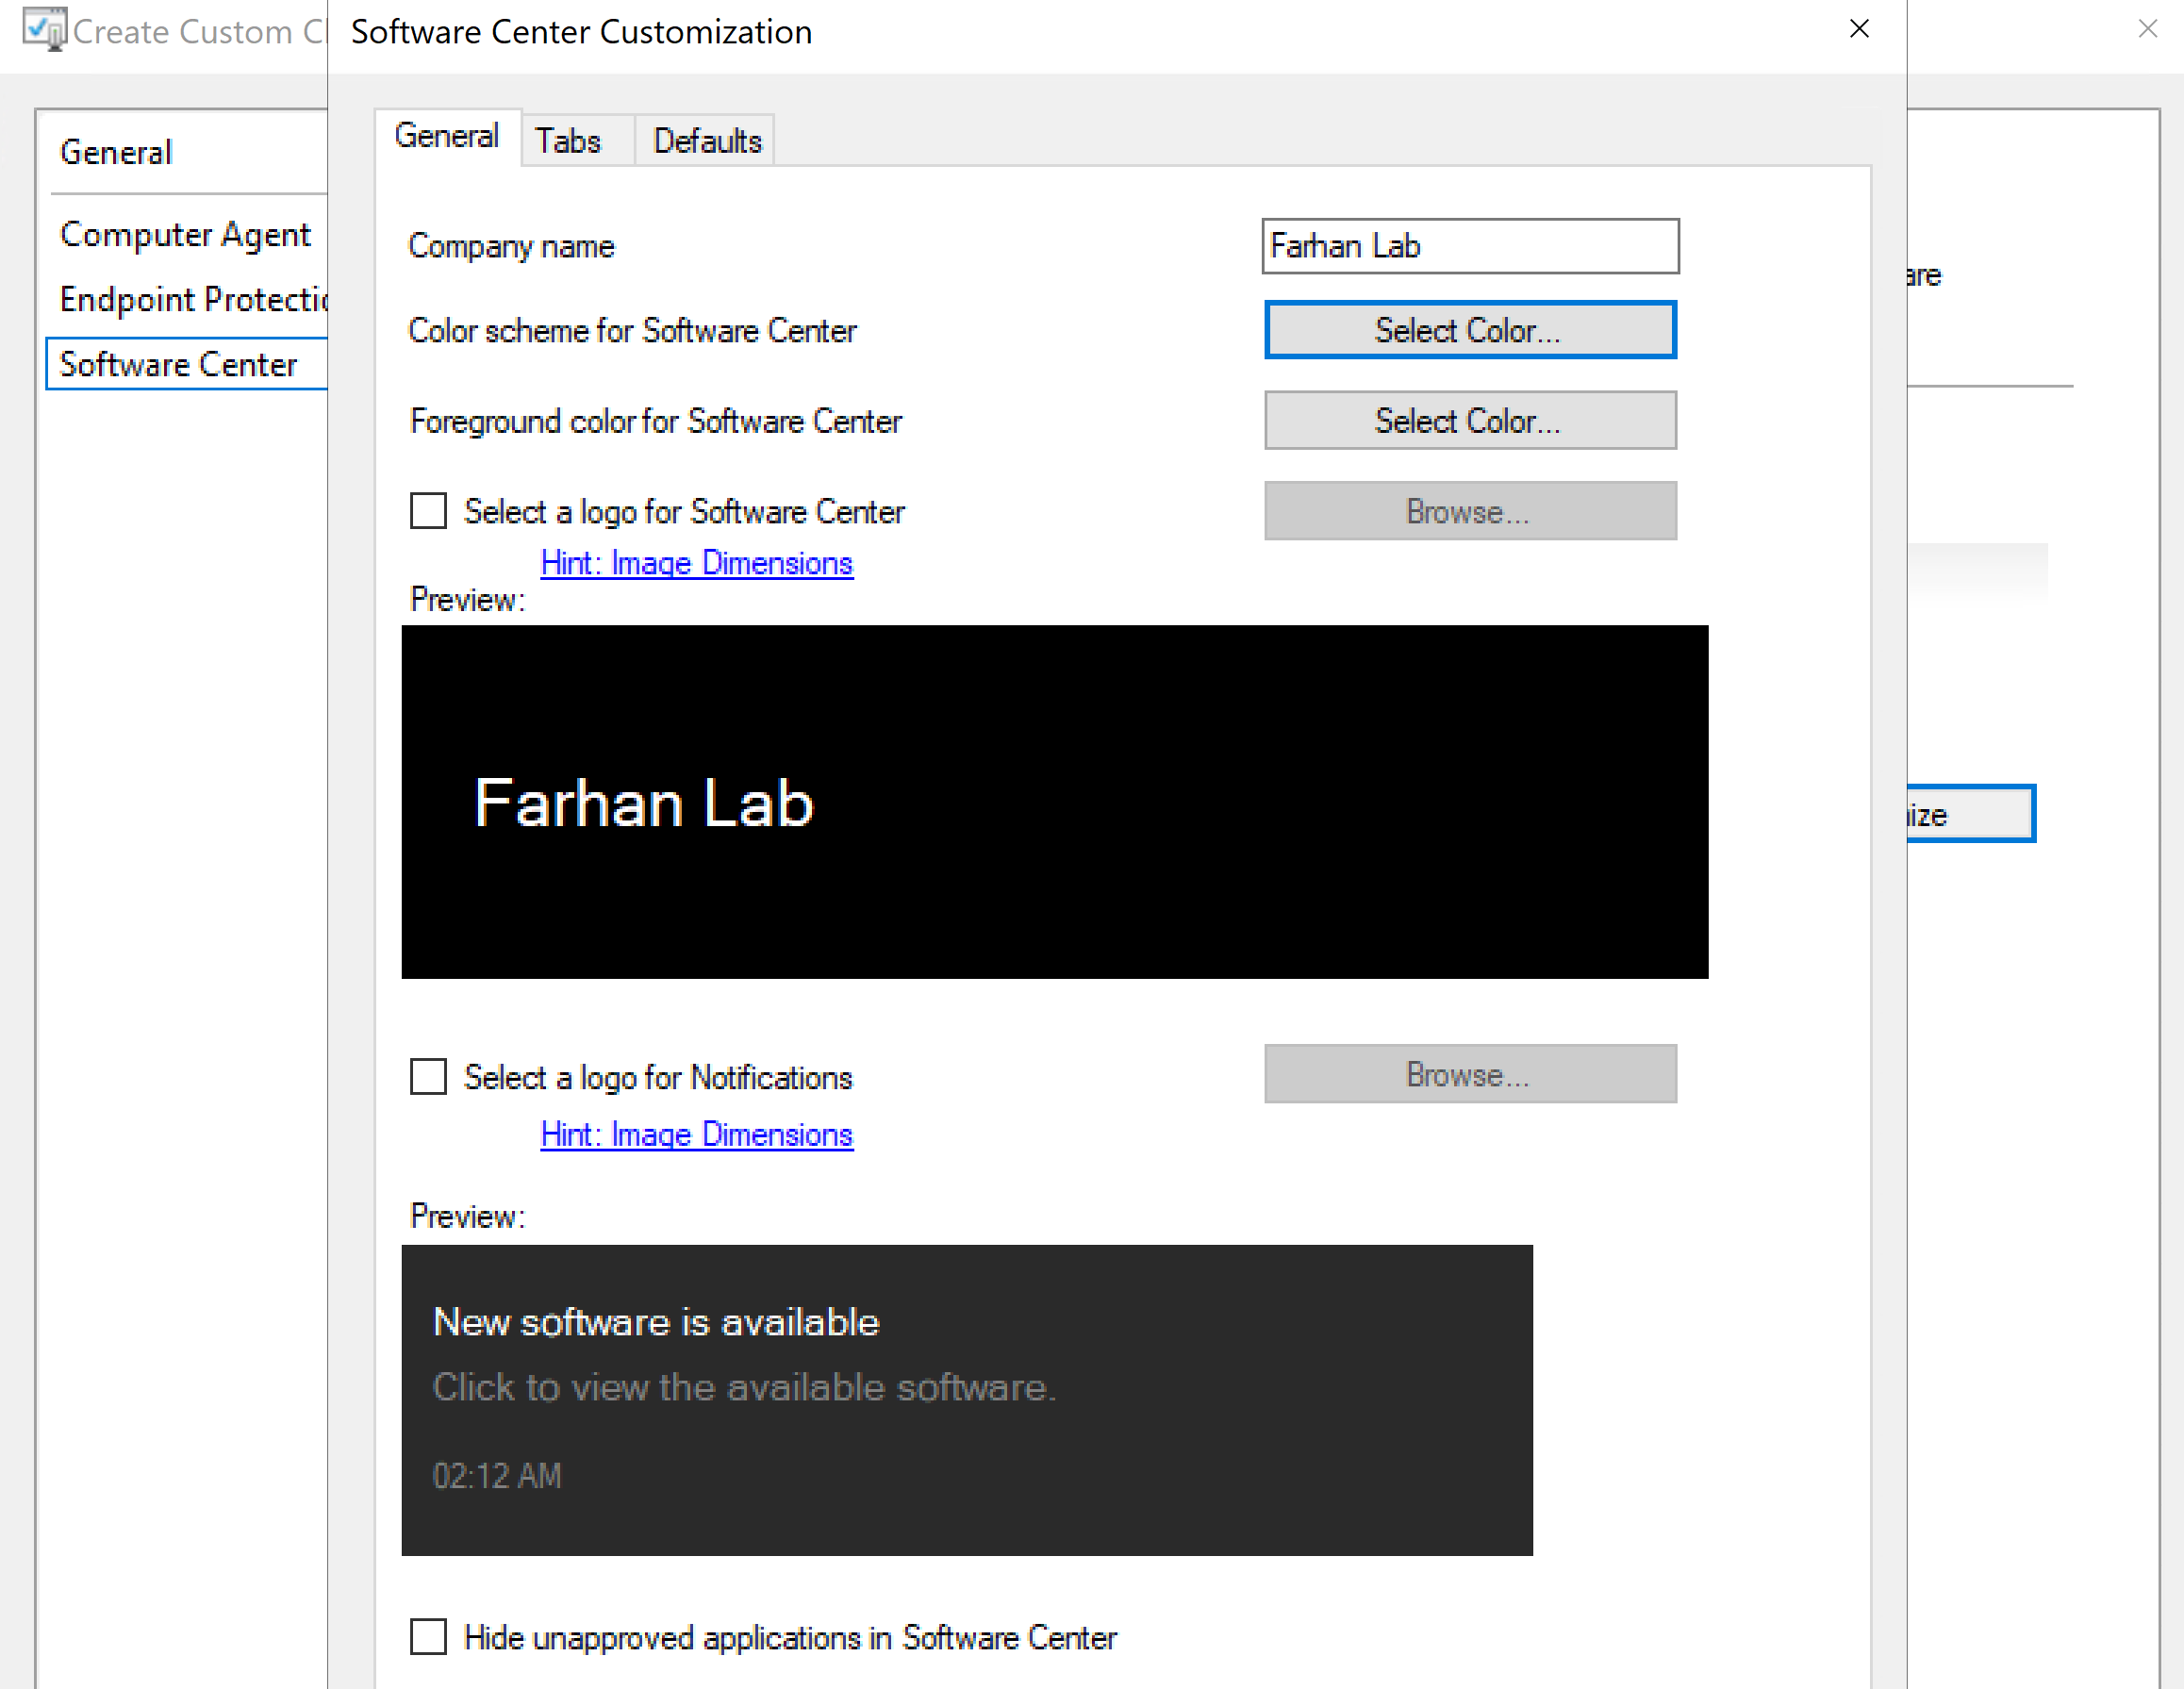
Task: Close the Software Center Customization dialog
Action: click(1858, 29)
